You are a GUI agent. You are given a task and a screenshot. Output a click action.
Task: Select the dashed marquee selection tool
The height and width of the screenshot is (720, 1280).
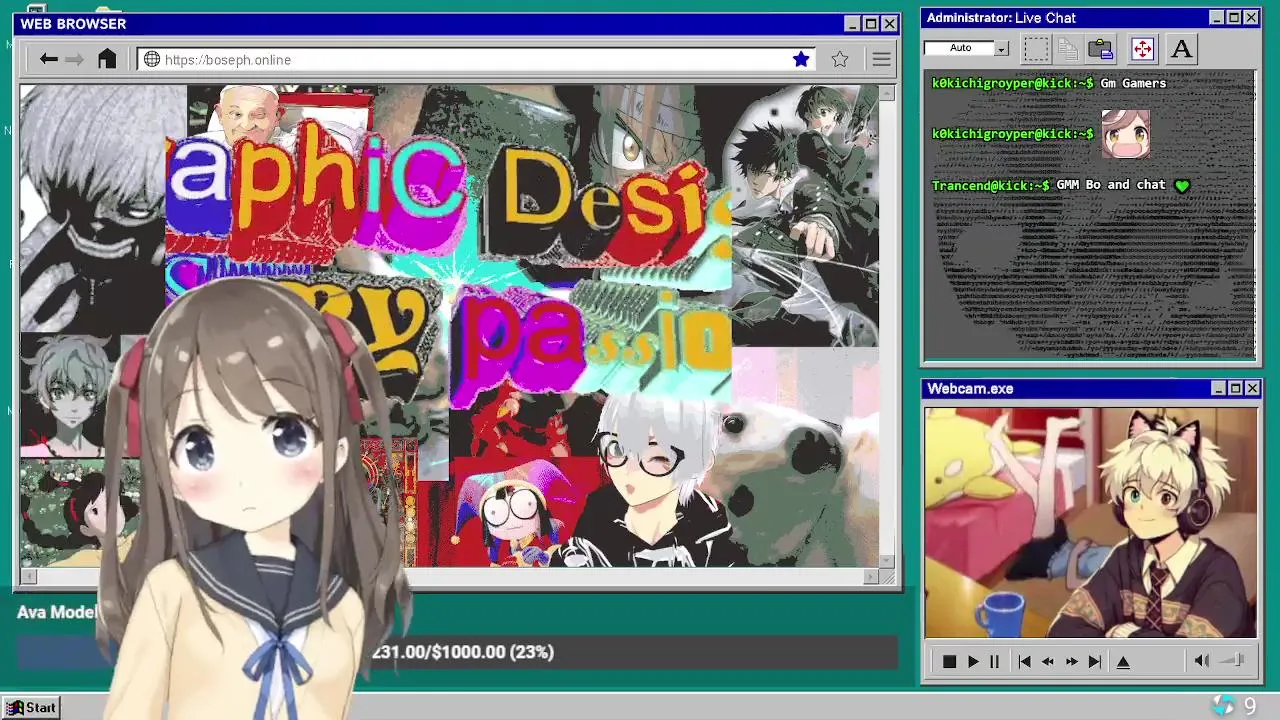point(1037,48)
